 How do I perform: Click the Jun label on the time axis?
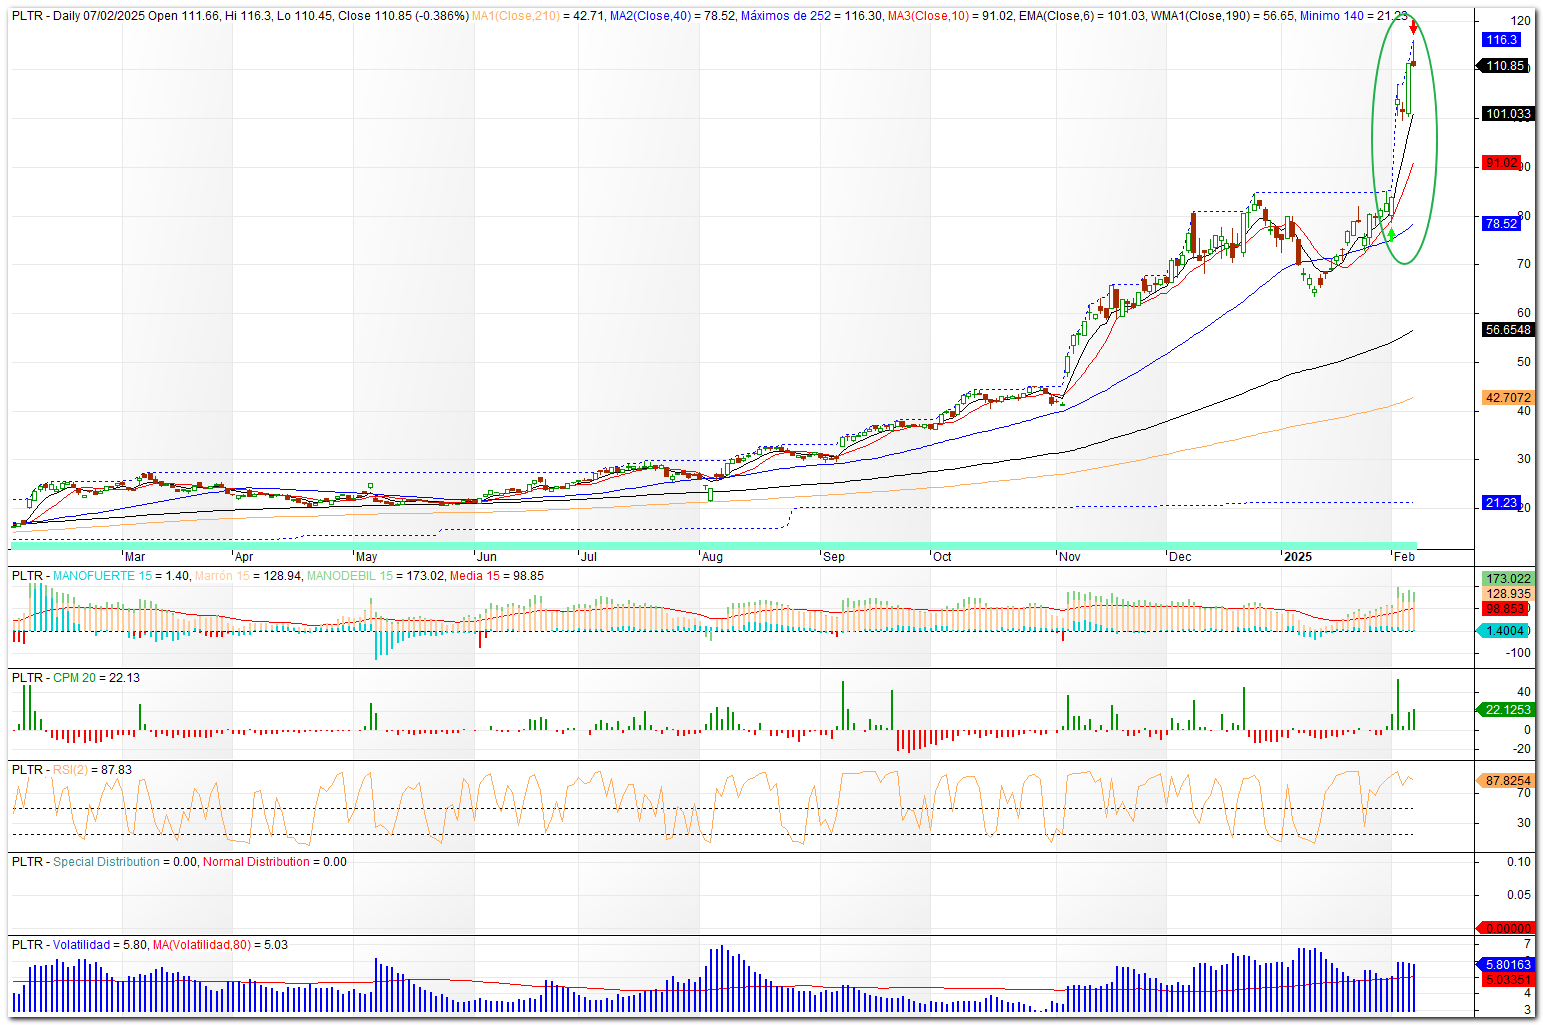pyautogui.click(x=486, y=557)
